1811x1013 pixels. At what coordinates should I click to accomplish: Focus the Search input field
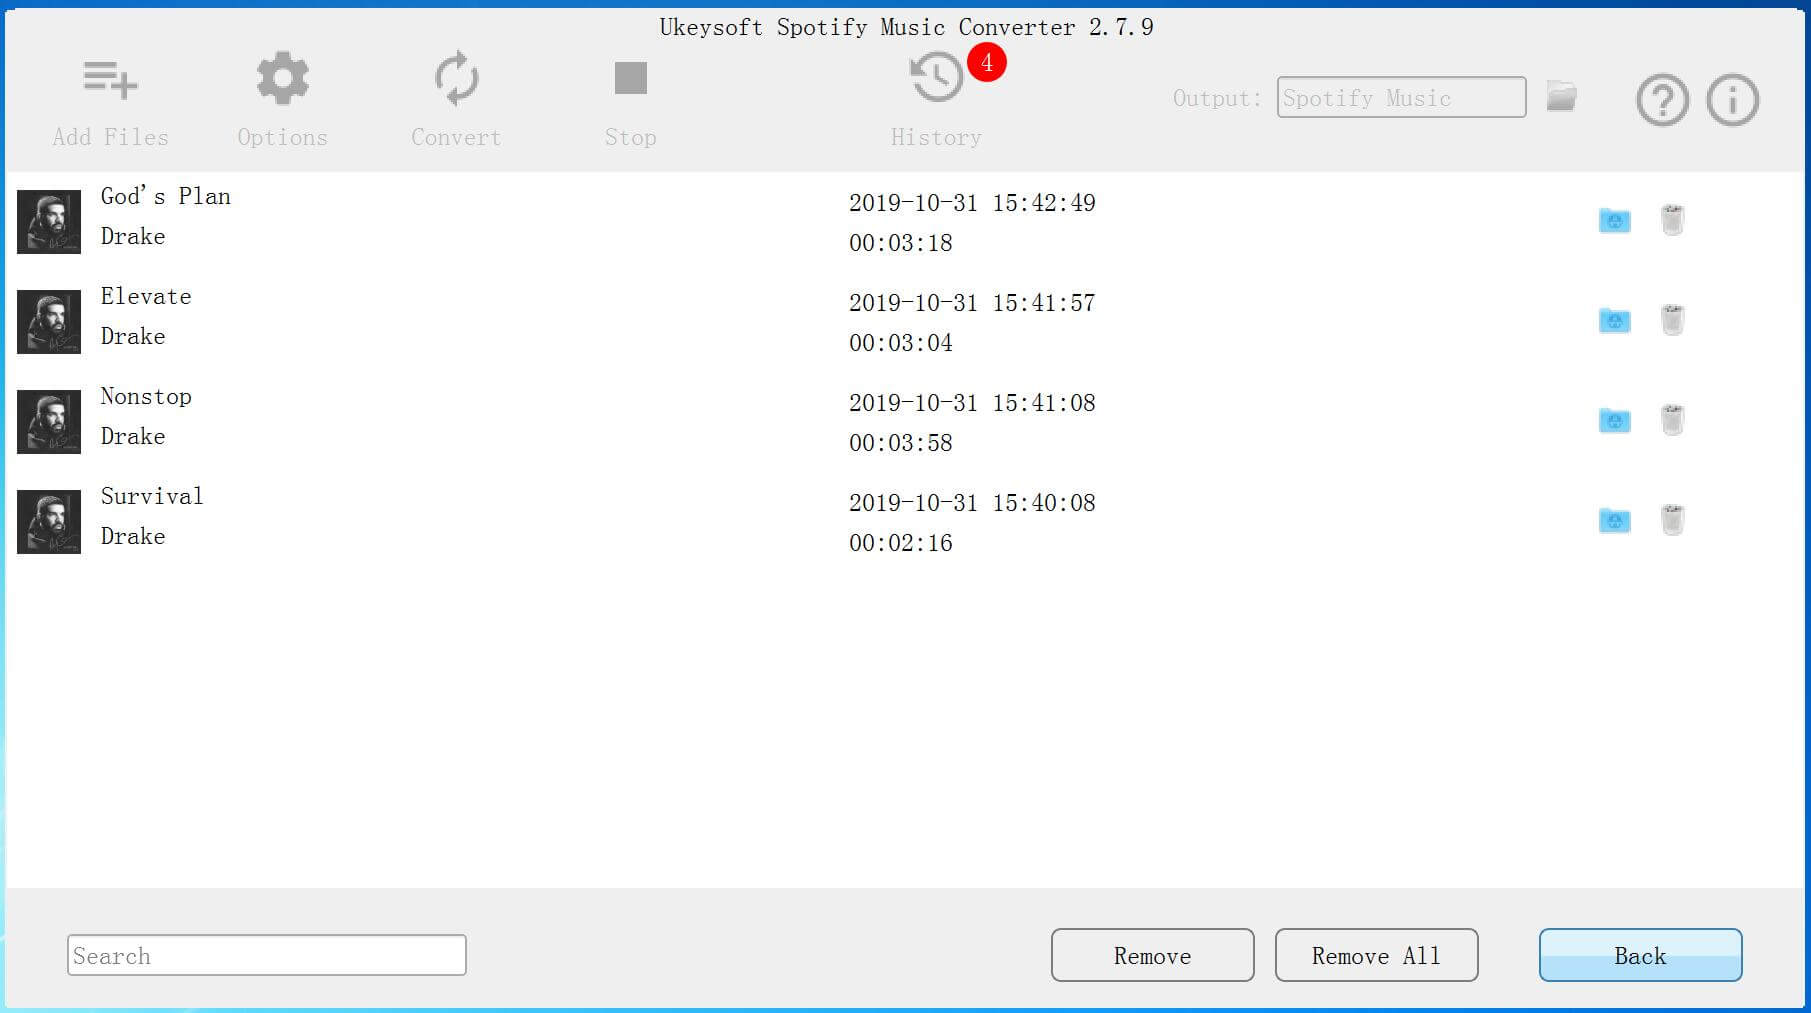click(266, 955)
